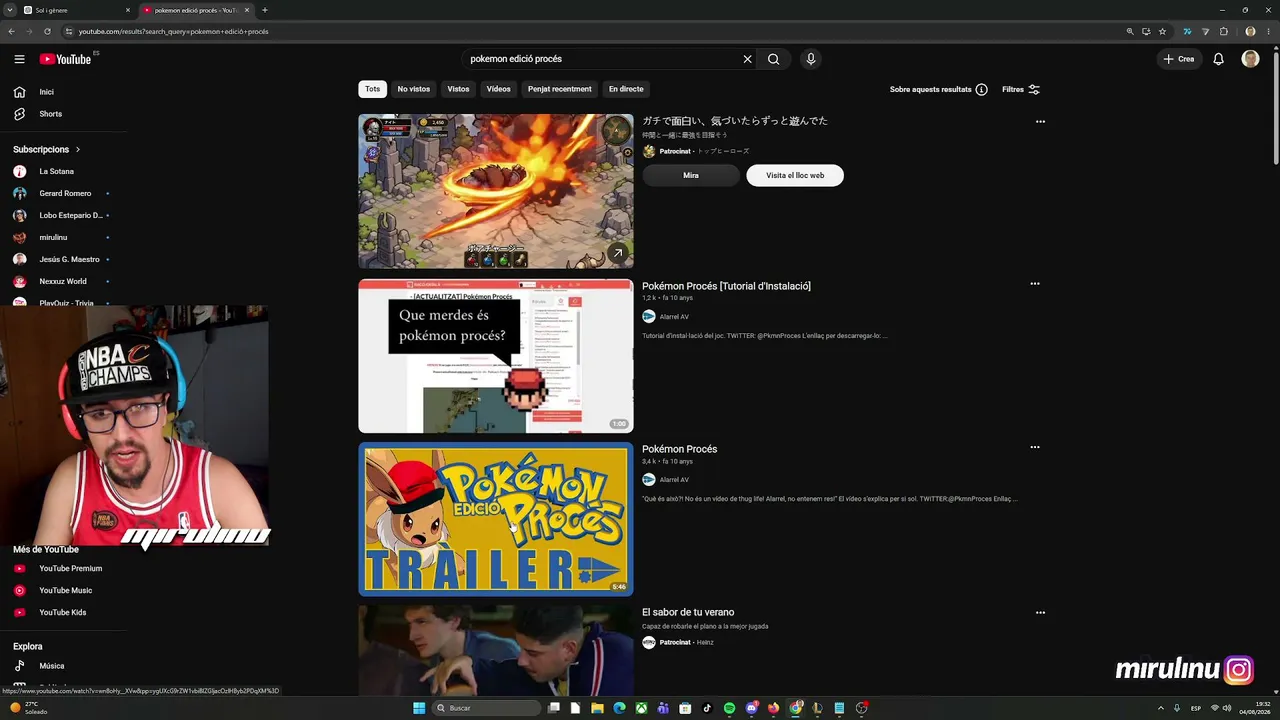Open the El sabor de tu verano title
Screen dimensions: 1280x720
point(688,612)
